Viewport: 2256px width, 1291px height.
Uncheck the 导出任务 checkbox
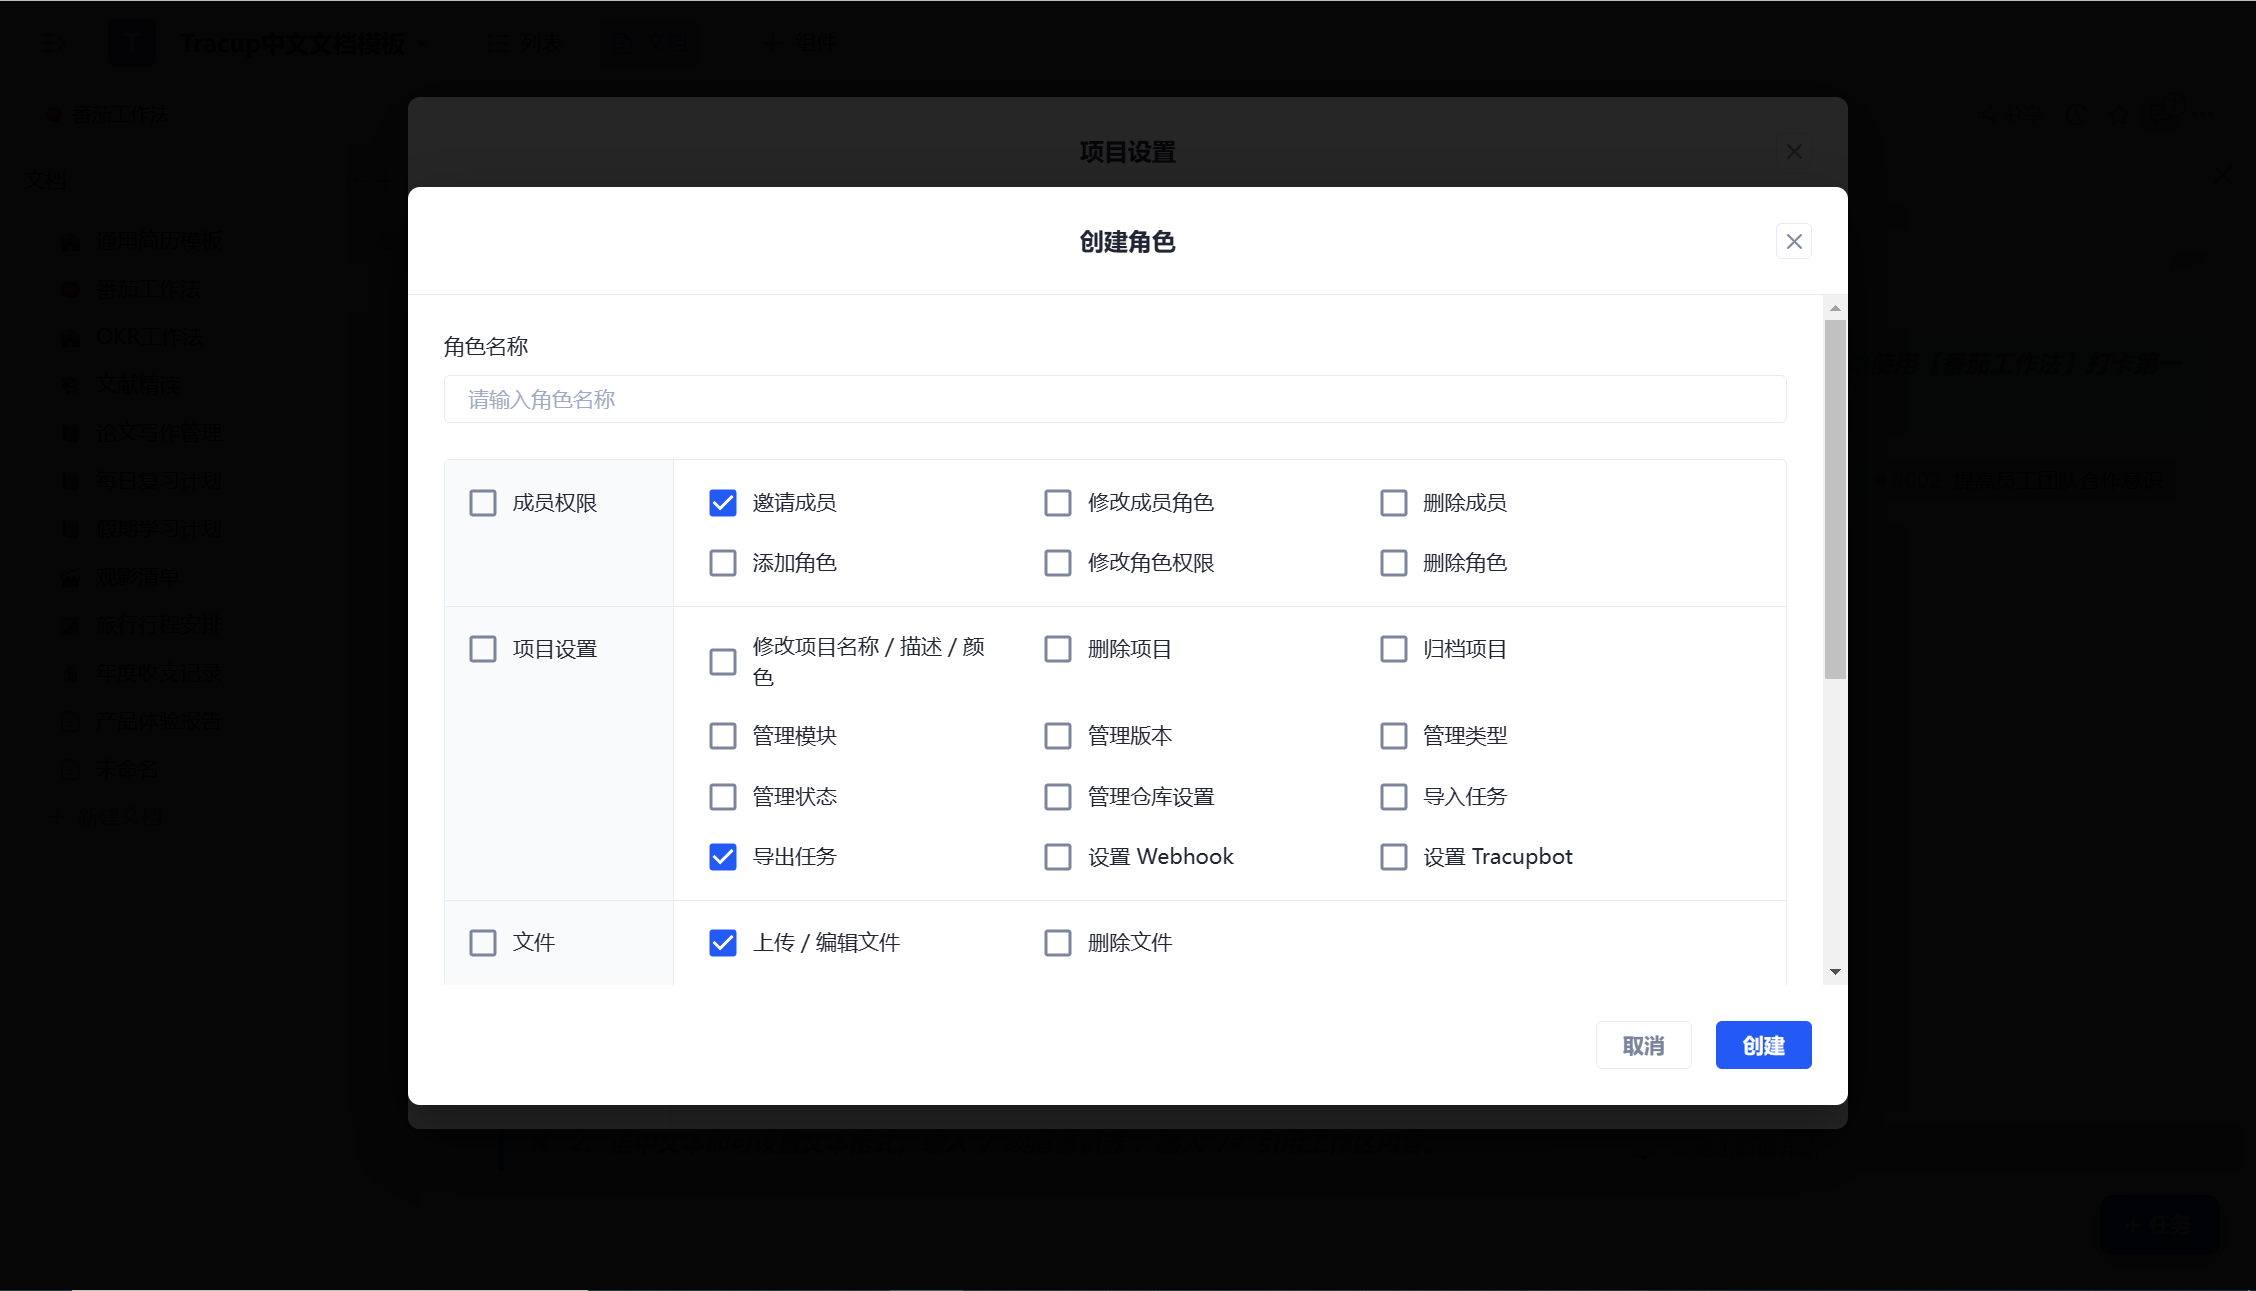point(722,856)
